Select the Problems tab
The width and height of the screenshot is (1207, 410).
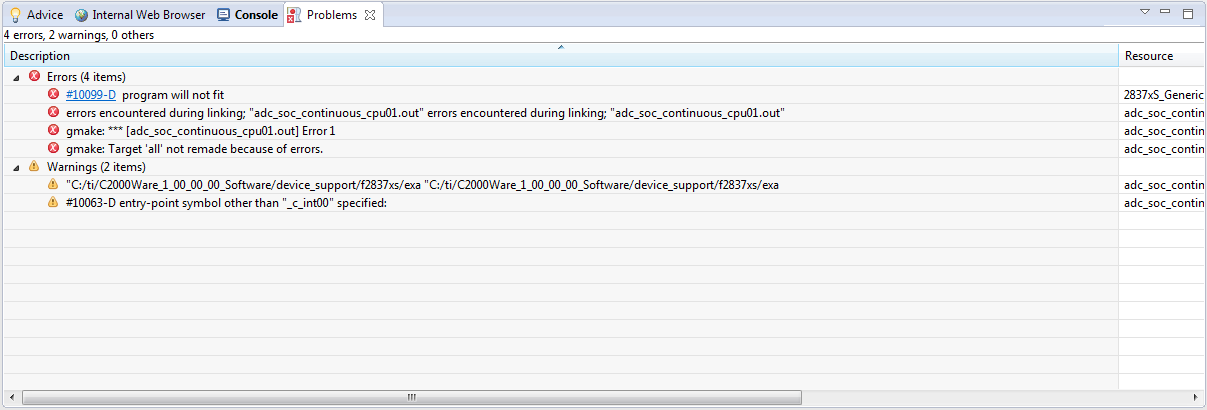(331, 15)
